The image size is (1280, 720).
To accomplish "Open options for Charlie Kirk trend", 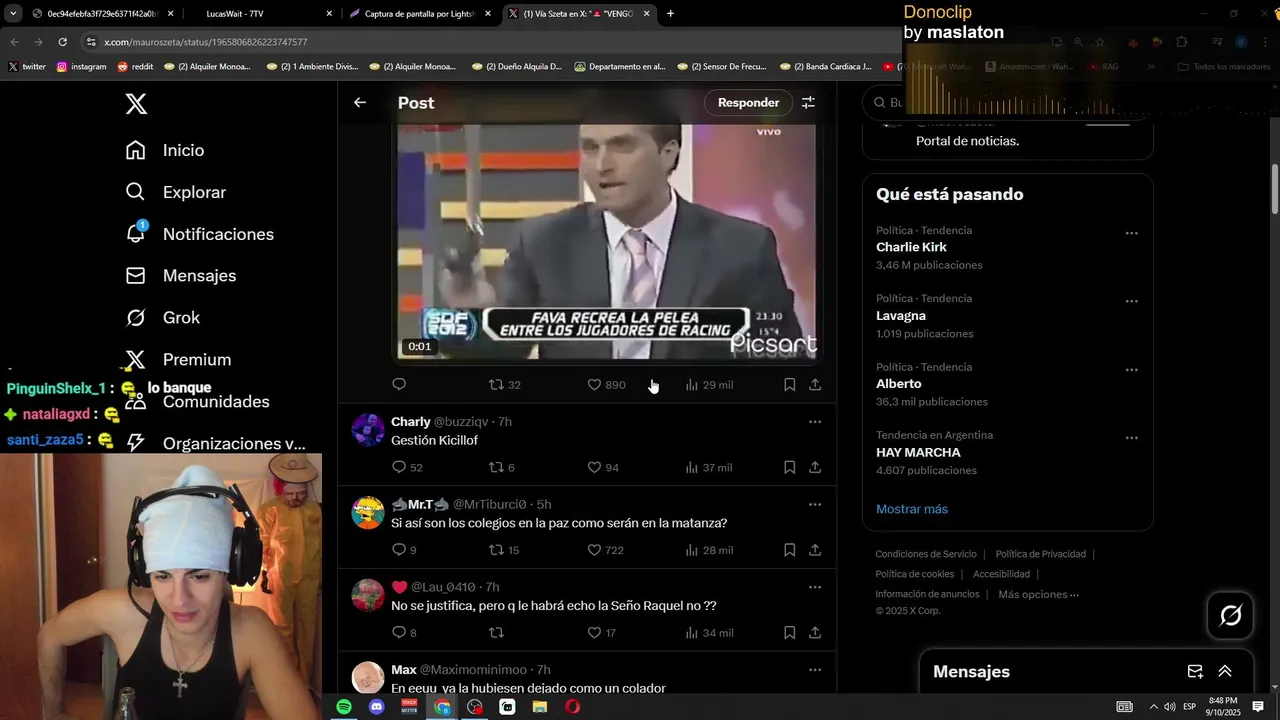I will click(1131, 233).
